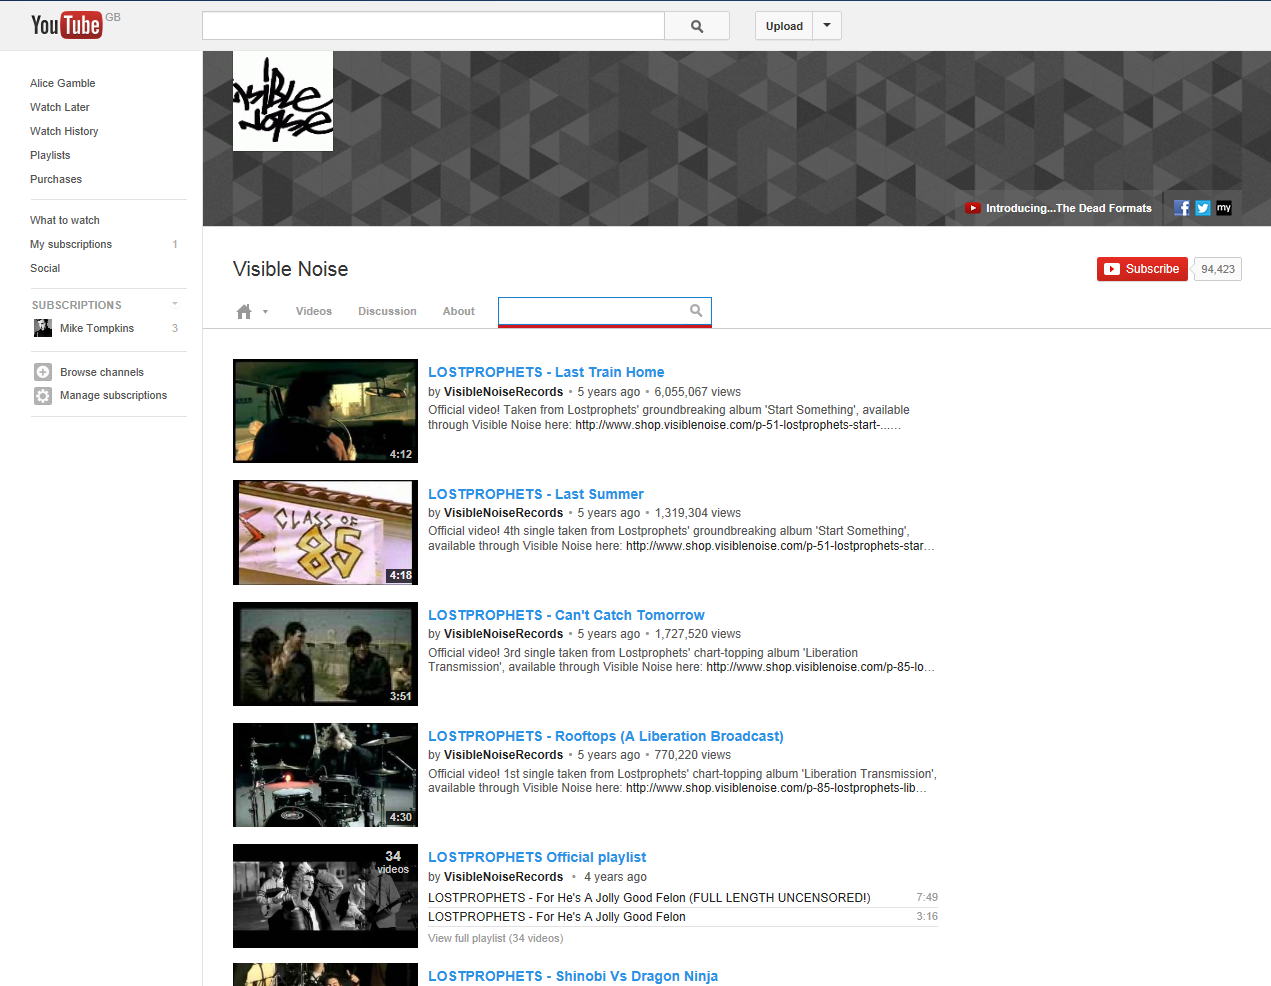Click the top search magnifier button
The width and height of the screenshot is (1271, 986).
(x=697, y=26)
